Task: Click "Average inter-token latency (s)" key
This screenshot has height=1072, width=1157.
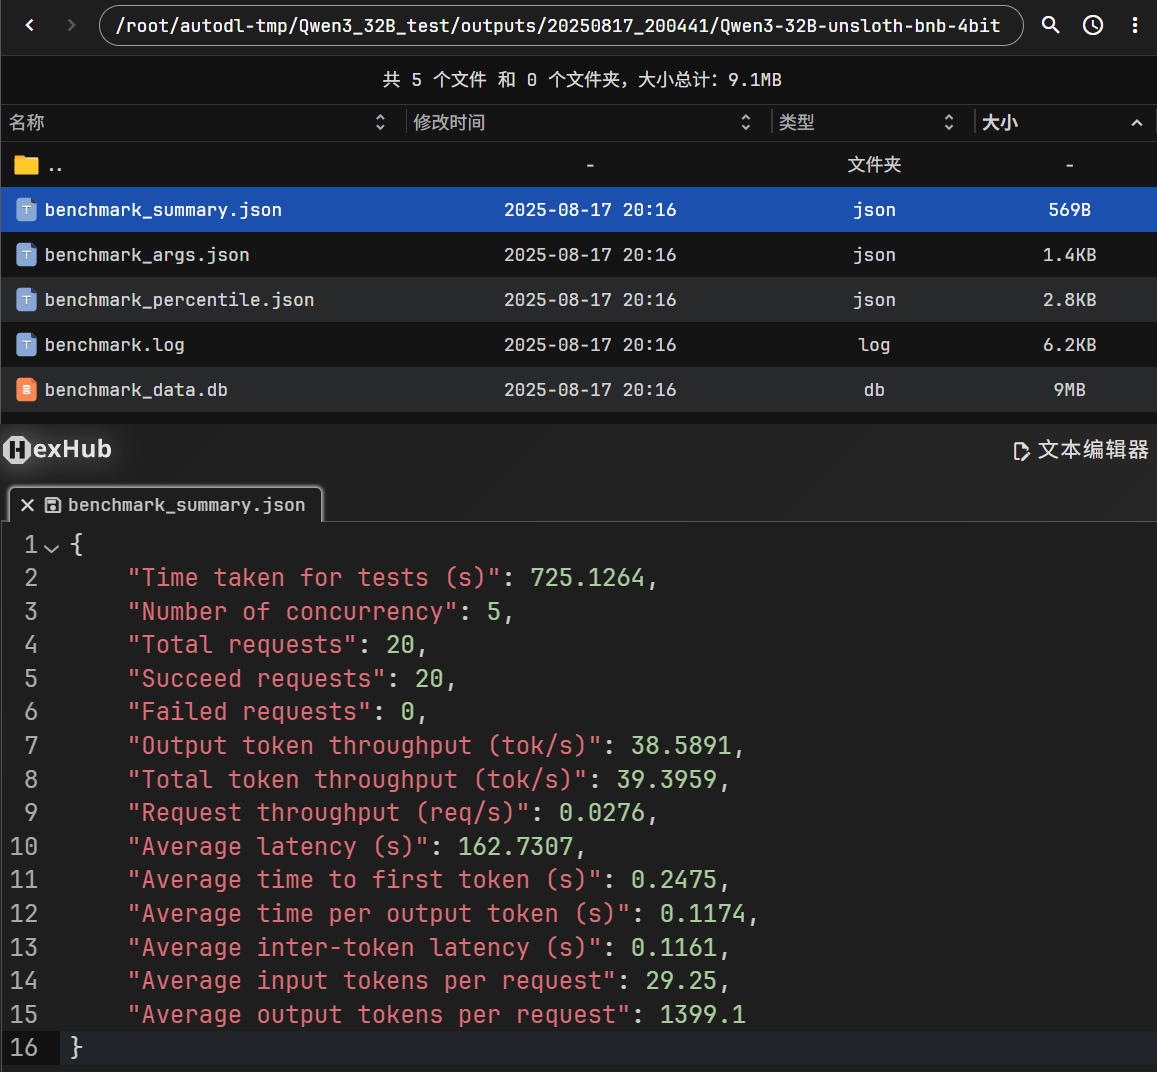Action: pyautogui.click(x=365, y=948)
